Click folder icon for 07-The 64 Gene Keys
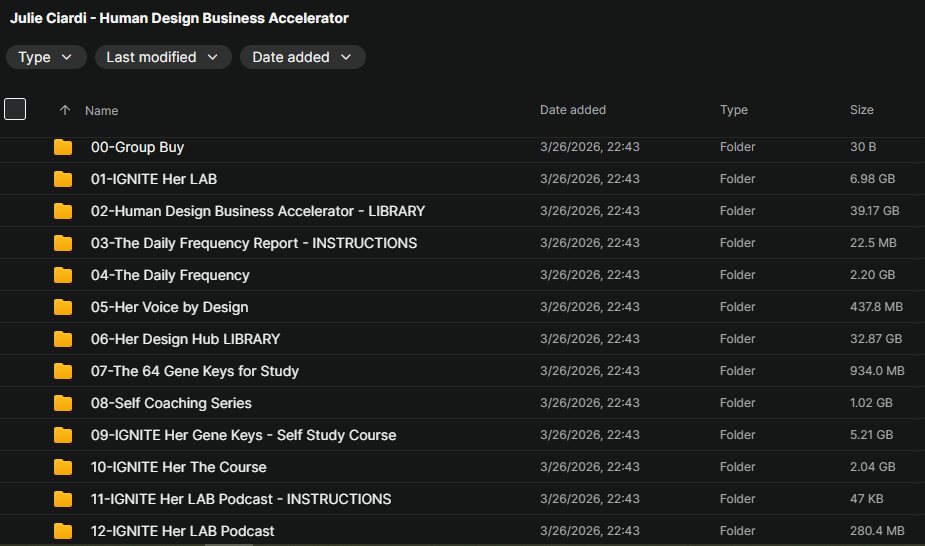 (x=63, y=371)
